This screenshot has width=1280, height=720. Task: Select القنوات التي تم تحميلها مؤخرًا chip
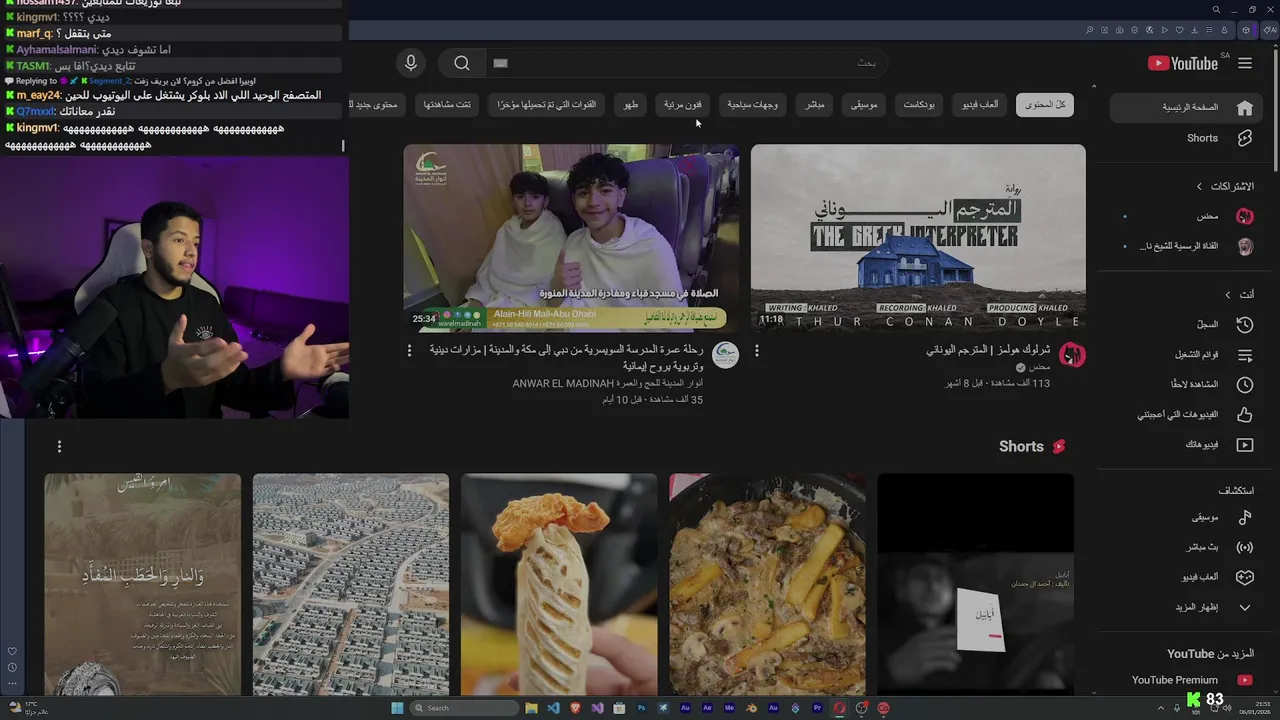click(x=547, y=105)
